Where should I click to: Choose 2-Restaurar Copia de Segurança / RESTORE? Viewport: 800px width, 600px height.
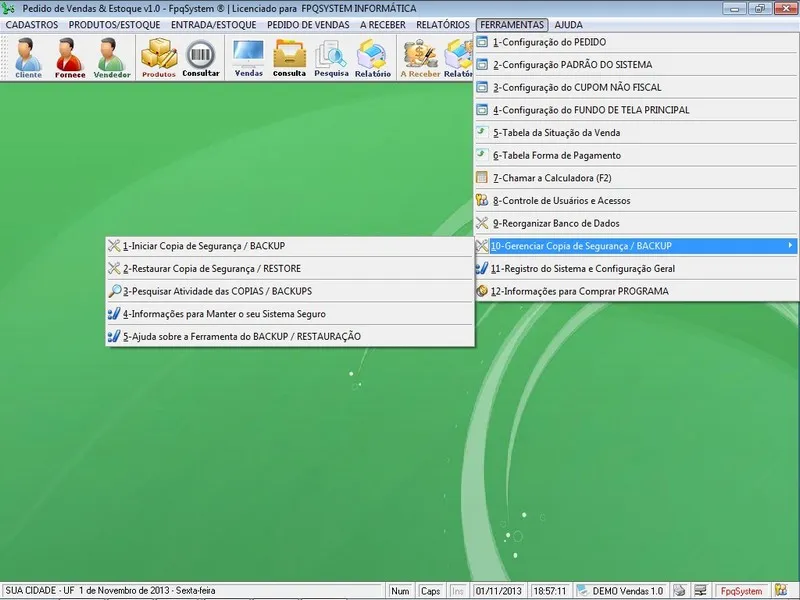tap(211, 268)
